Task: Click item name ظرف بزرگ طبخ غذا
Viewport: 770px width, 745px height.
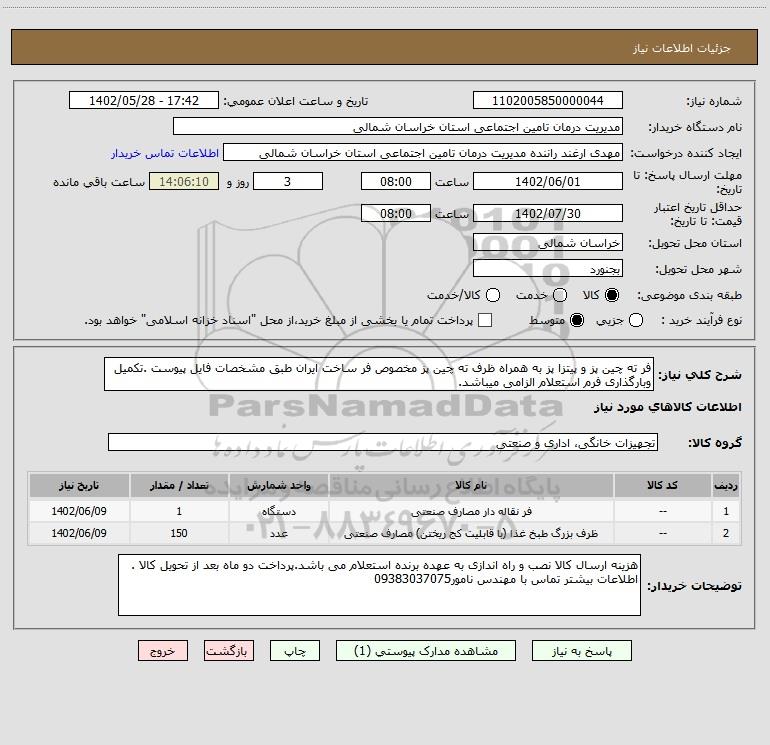Action: point(471,533)
